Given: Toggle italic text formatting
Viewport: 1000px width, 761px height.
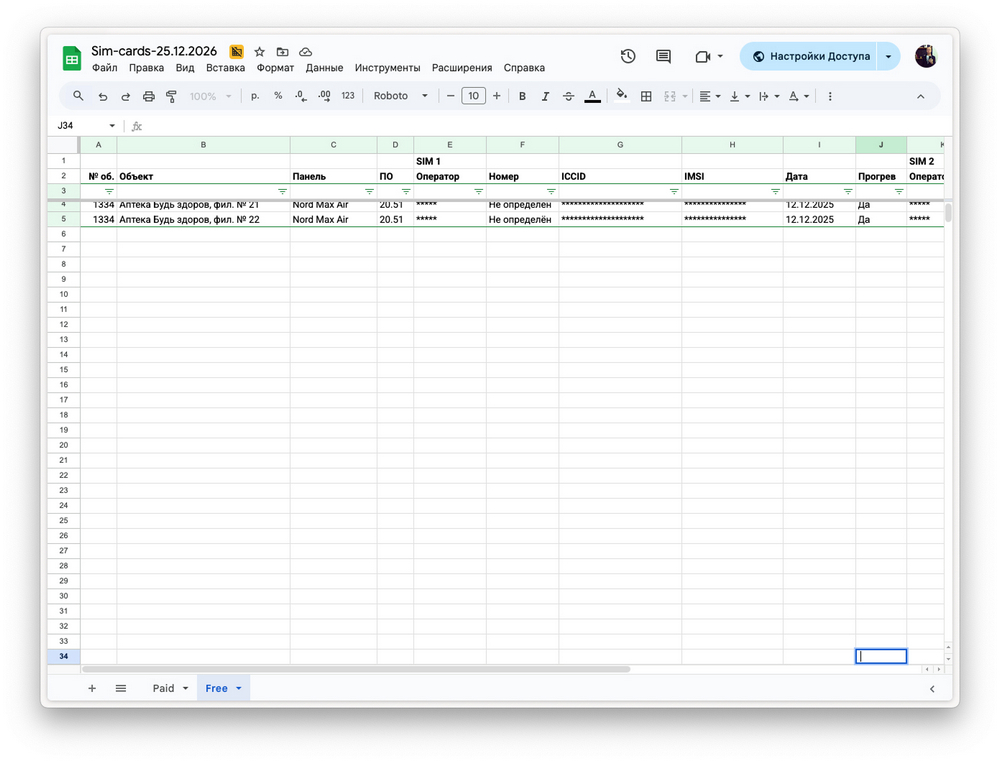Looking at the screenshot, I should click(x=545, y=96).
